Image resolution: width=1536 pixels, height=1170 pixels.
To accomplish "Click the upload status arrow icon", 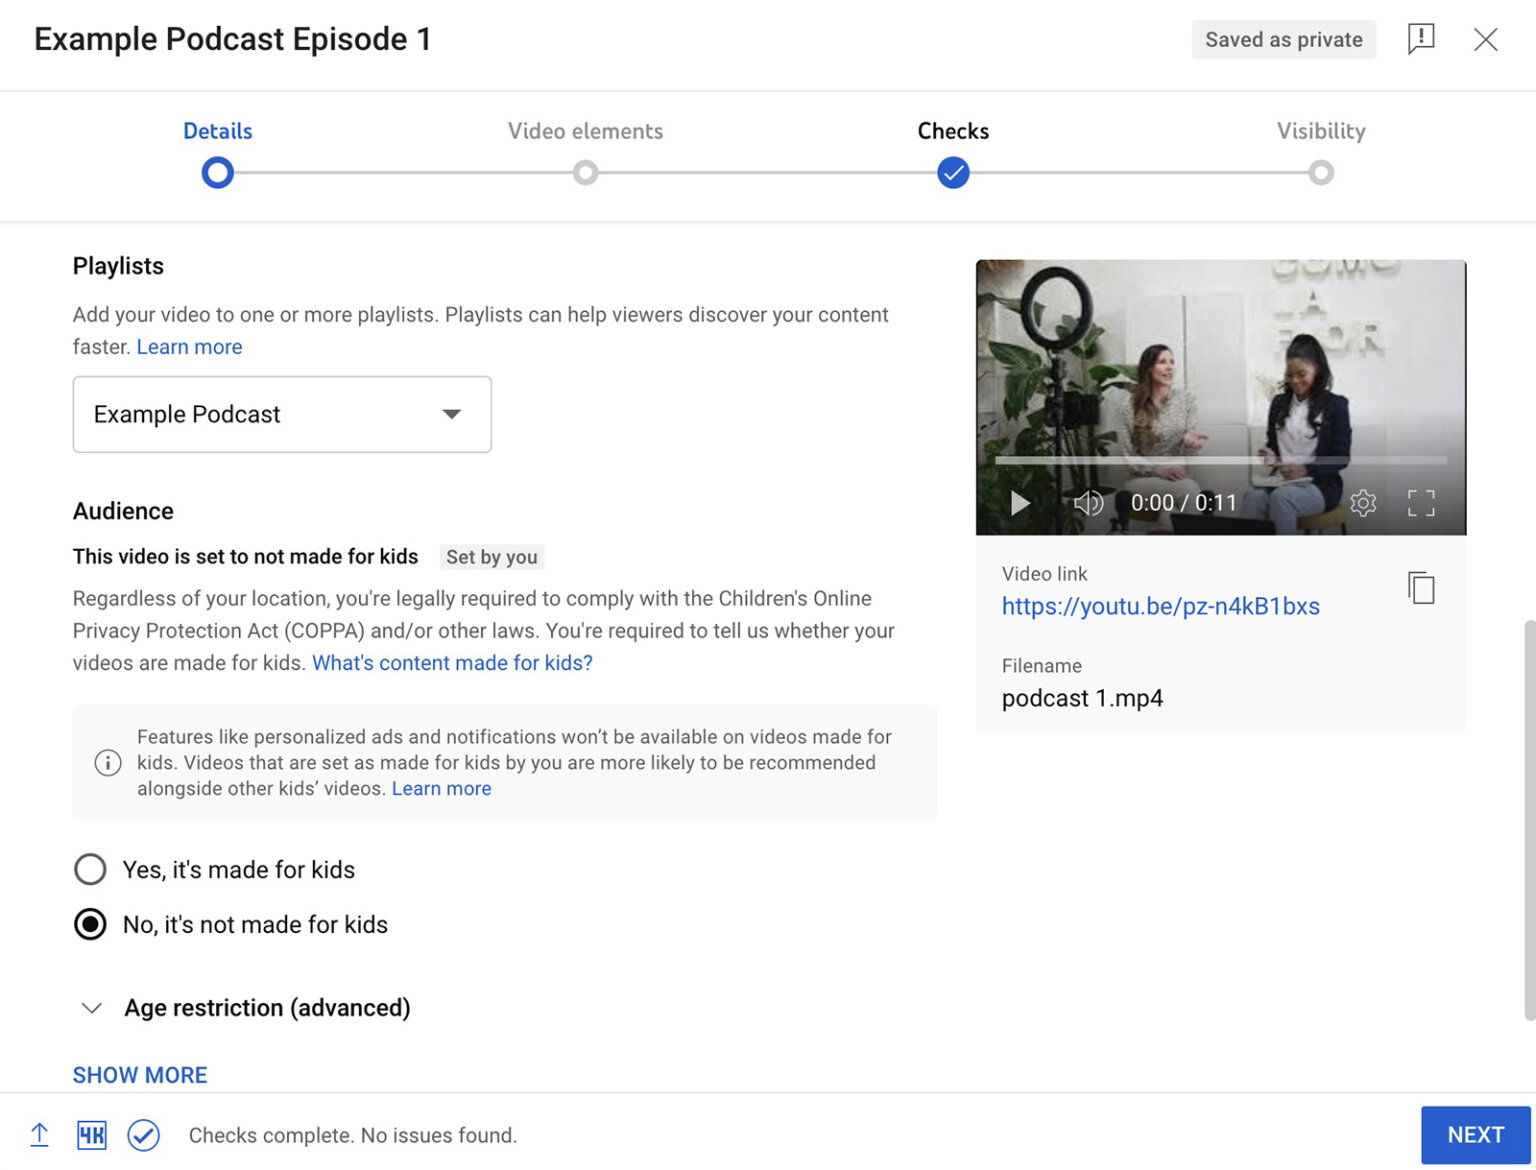I will 39,1135.
